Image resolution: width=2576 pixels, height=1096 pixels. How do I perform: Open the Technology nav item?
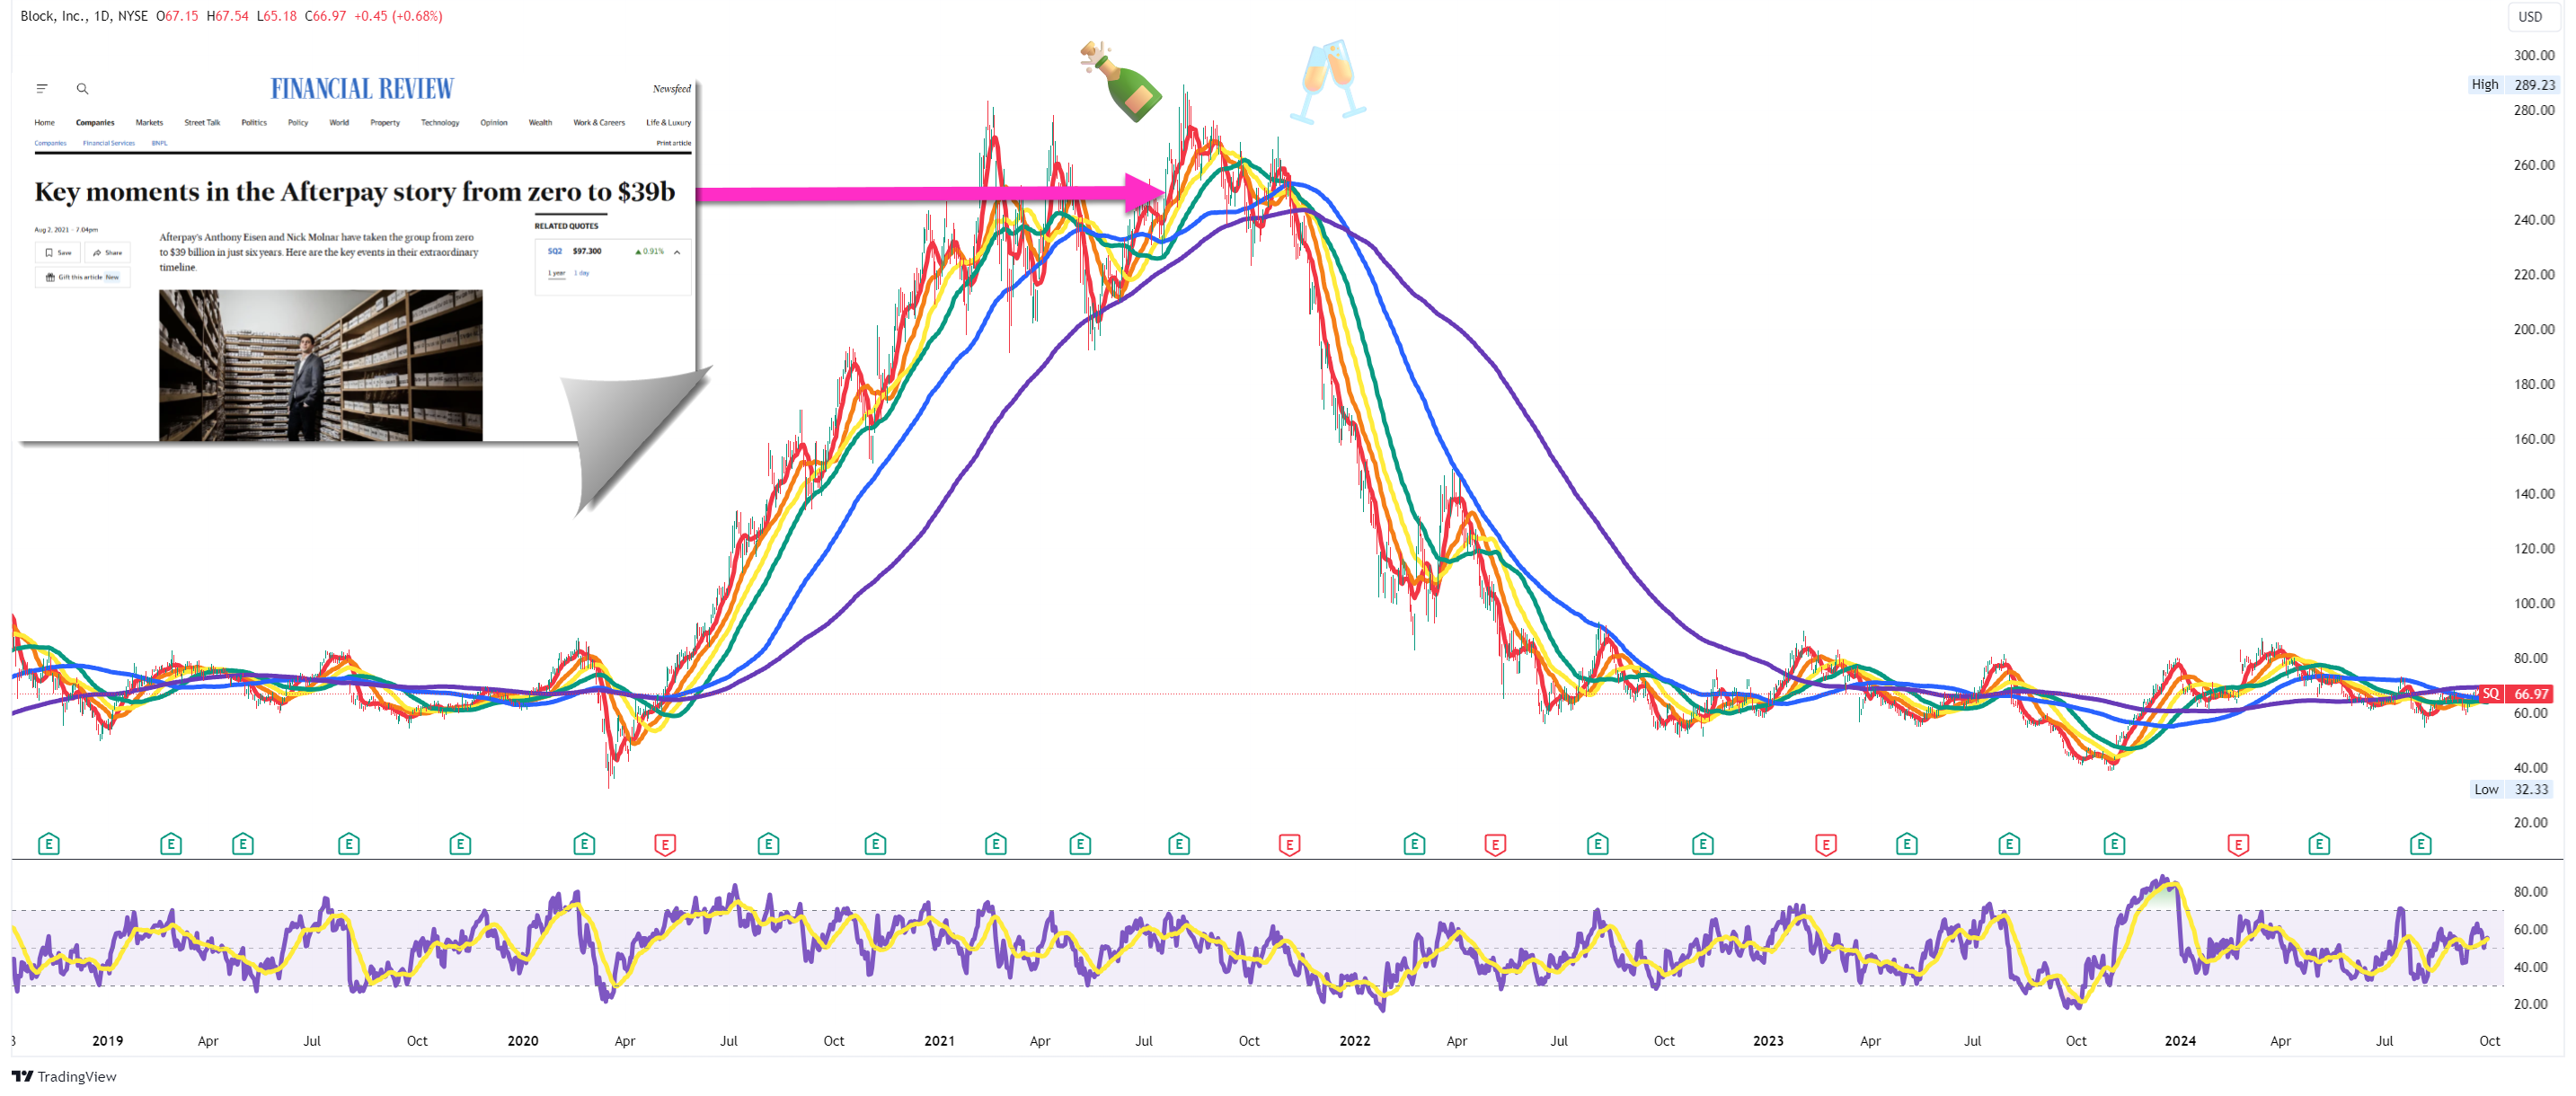pos(440,123)
